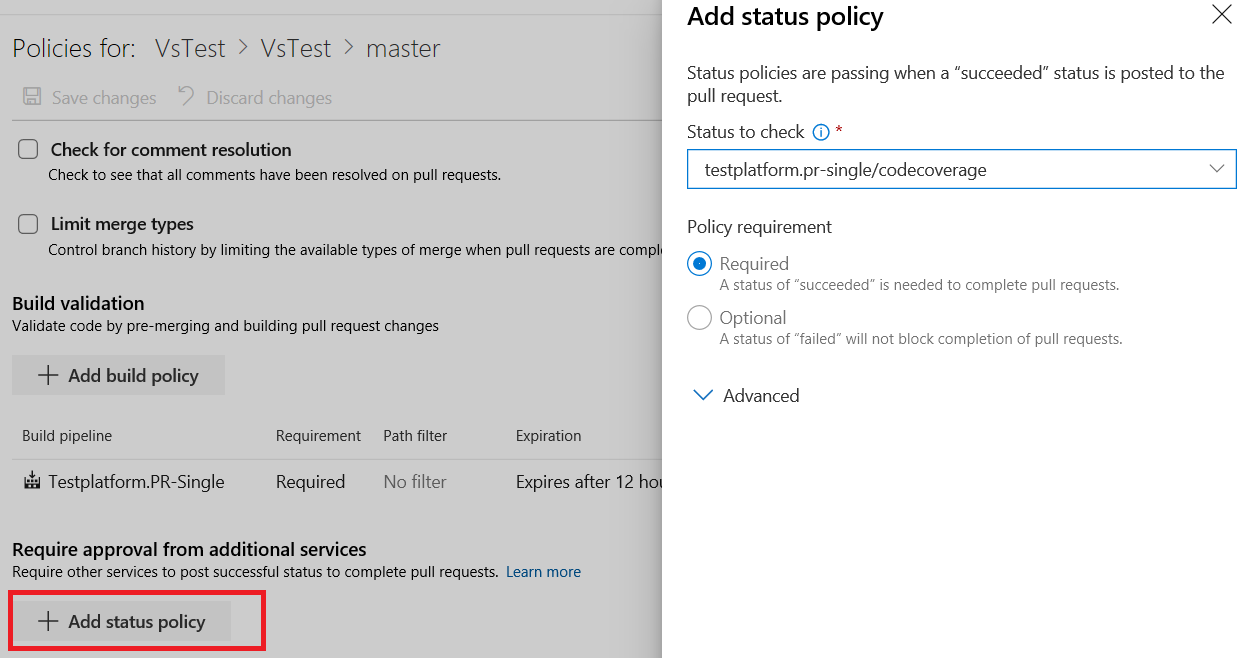Click the plus icon on Add build policy

pyautogui.click(x=47, y=374)
